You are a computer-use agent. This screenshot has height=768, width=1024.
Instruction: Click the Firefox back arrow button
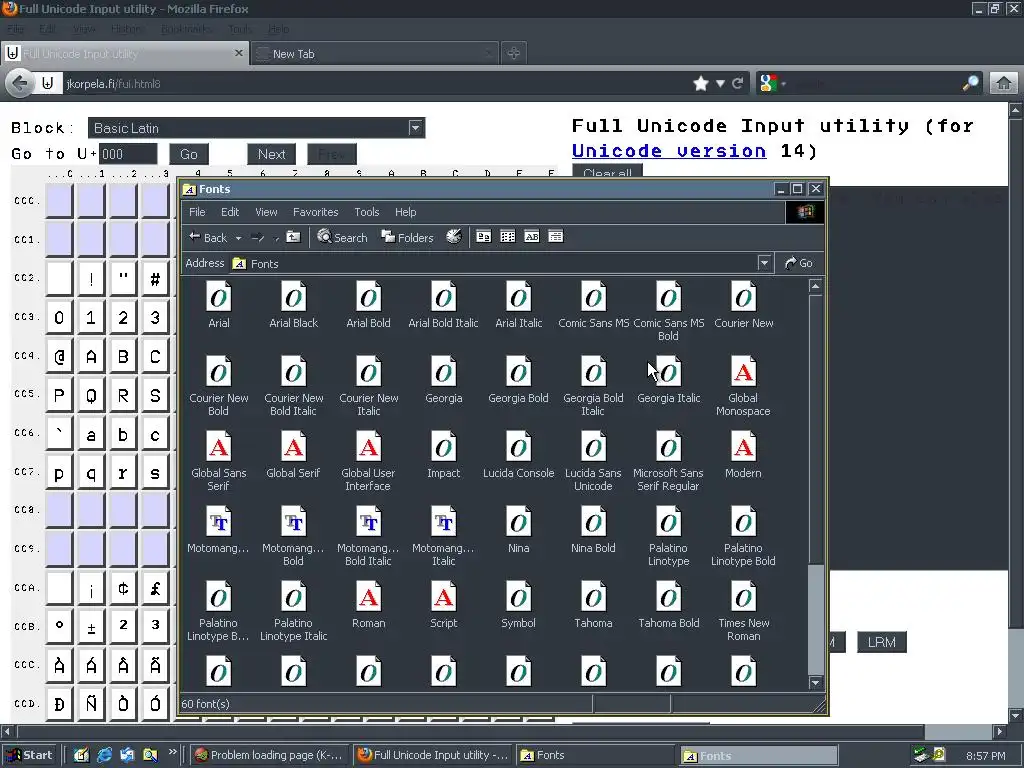pyautogui.click(x=20, y=84)
